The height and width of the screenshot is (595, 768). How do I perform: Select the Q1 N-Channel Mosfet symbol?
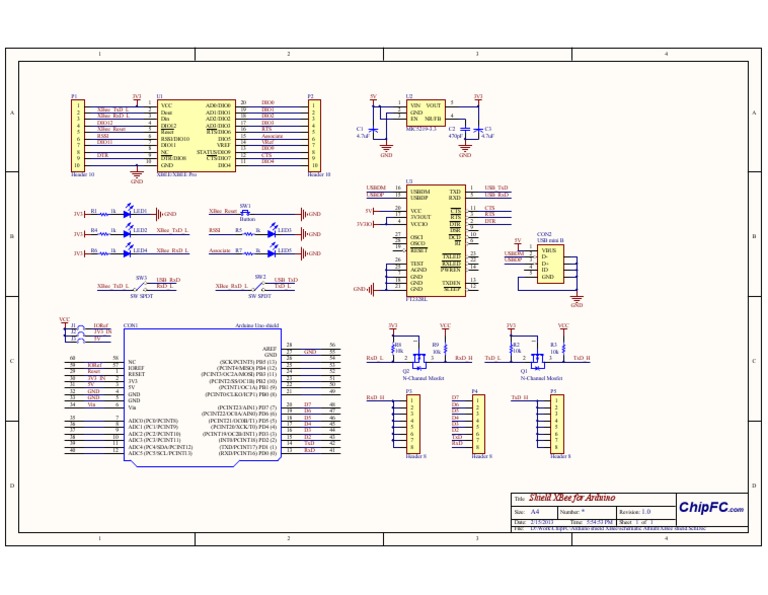537,361
